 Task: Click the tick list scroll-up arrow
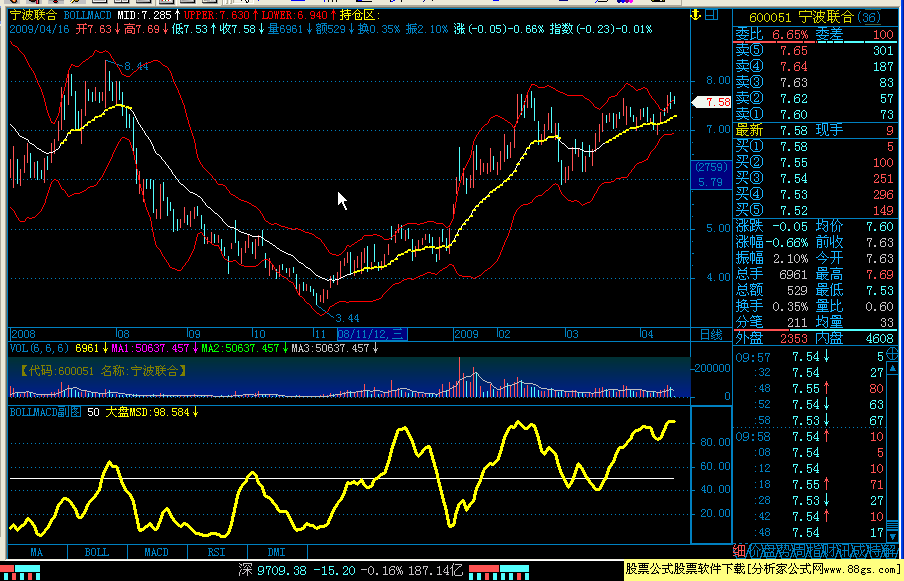[x=892, y=368]
